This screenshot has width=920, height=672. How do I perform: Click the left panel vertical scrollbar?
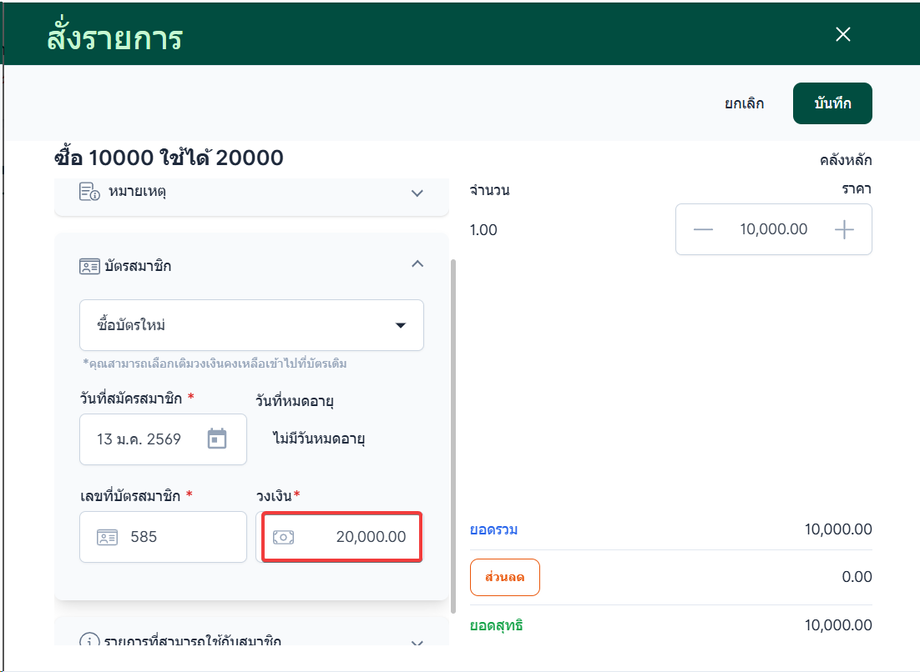click(x=453, y=436)
